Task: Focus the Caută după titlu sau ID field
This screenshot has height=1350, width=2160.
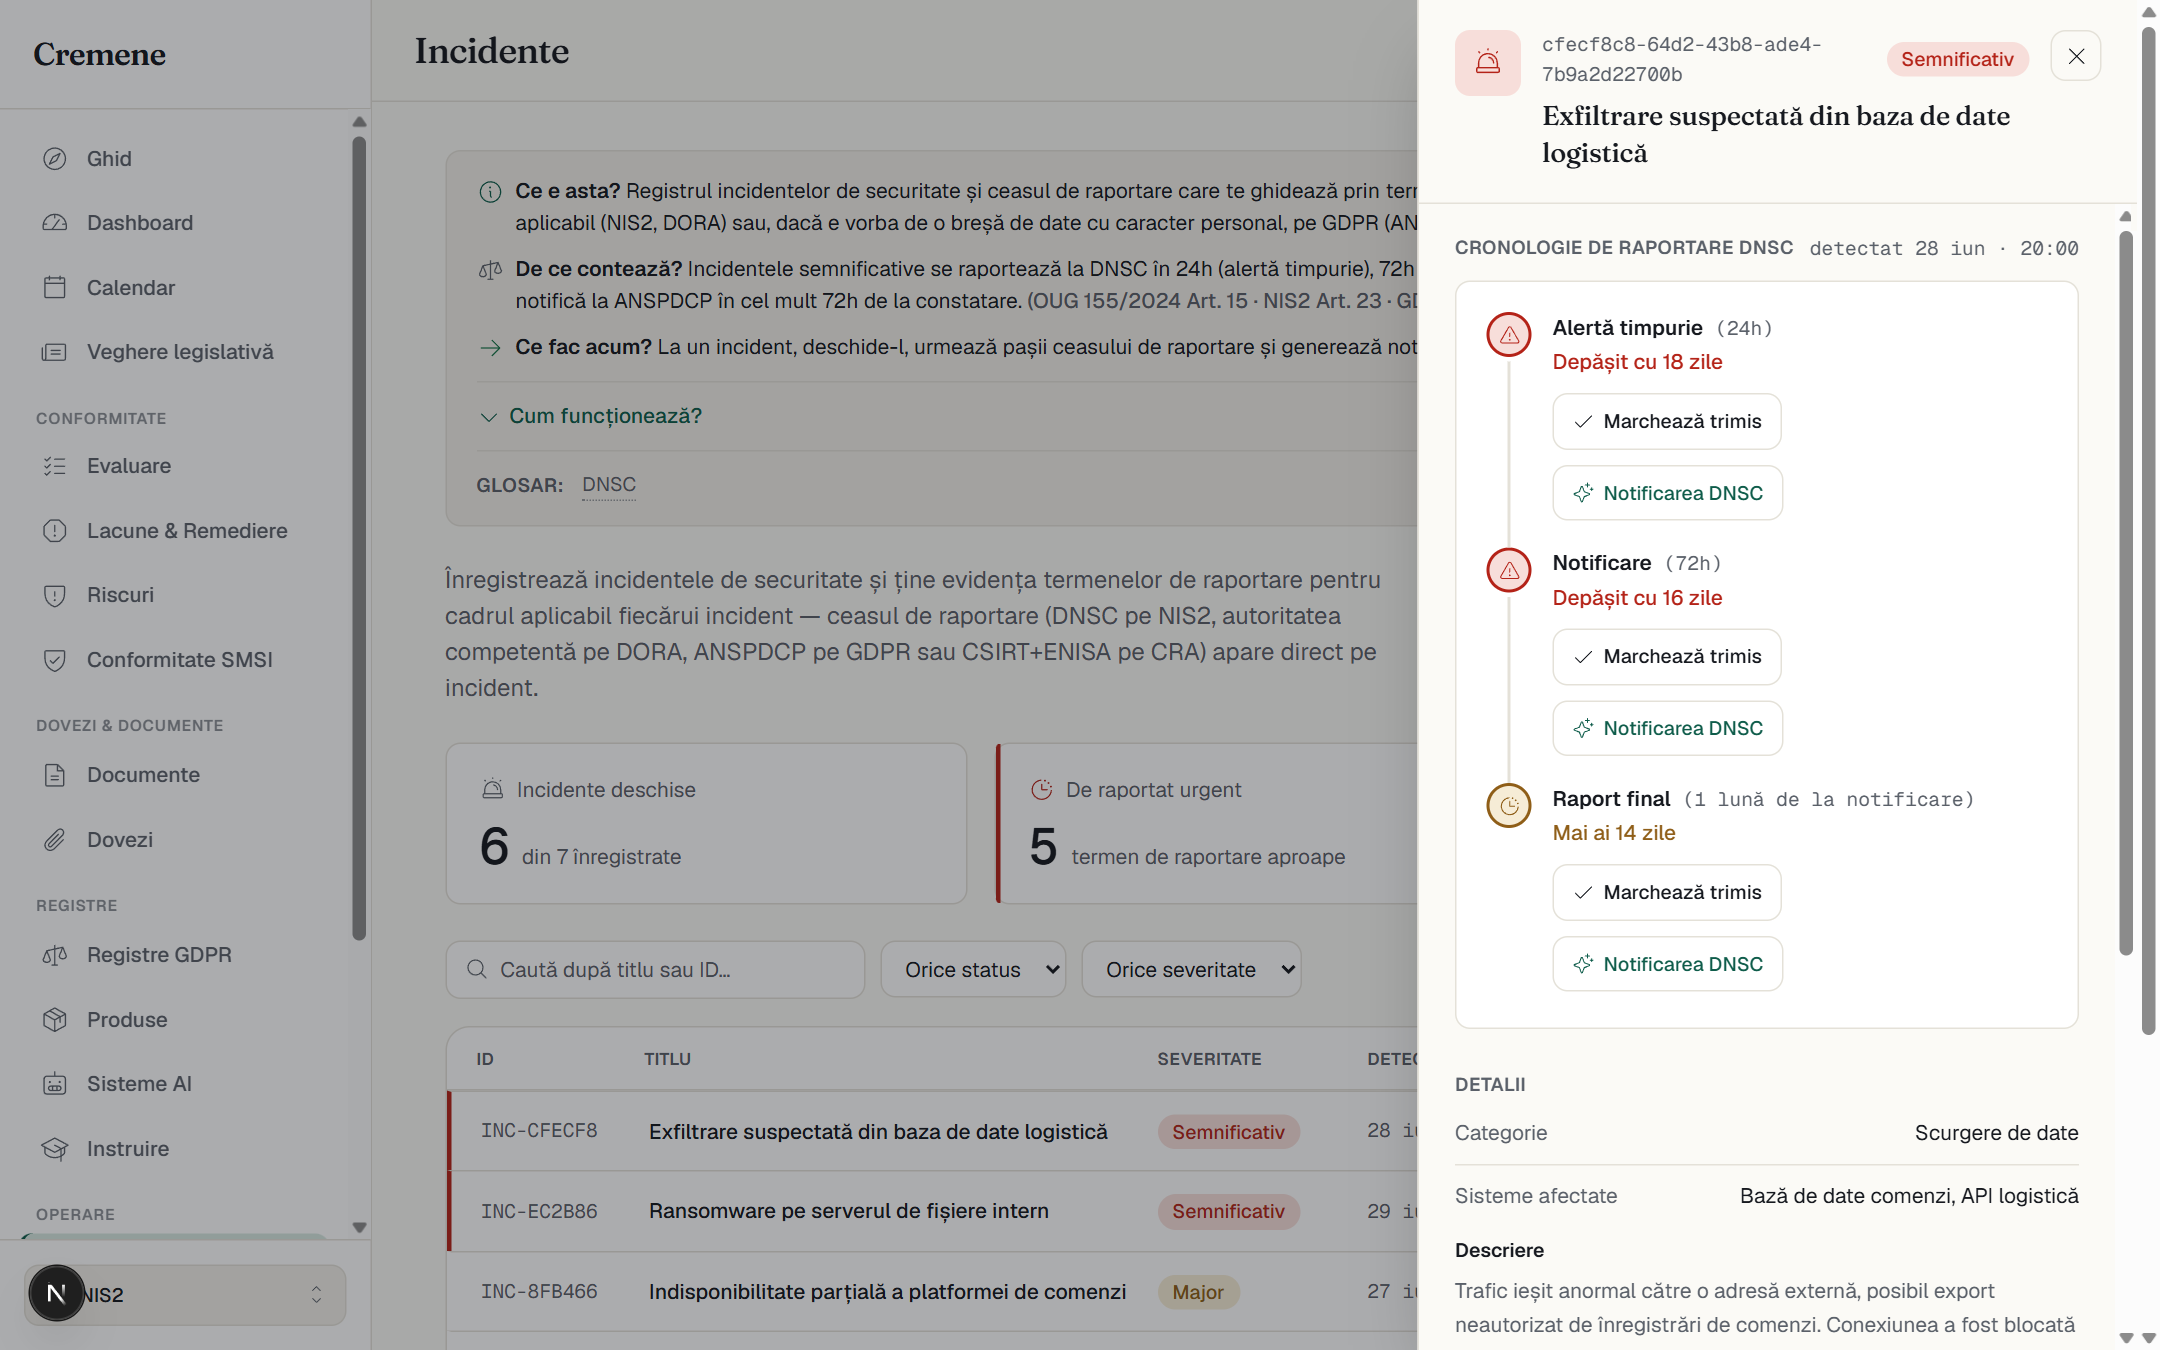Action: (655, 969)
